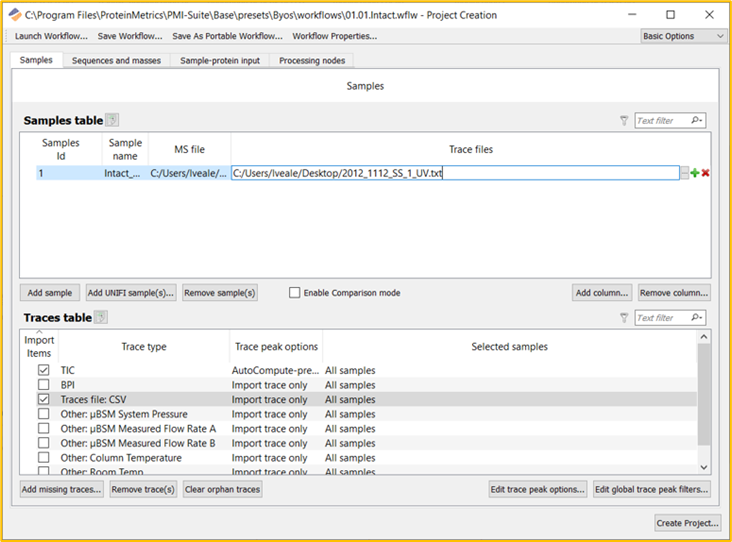
Task: Uncheck the TIC import checkbox
Action: pos(43,370)
